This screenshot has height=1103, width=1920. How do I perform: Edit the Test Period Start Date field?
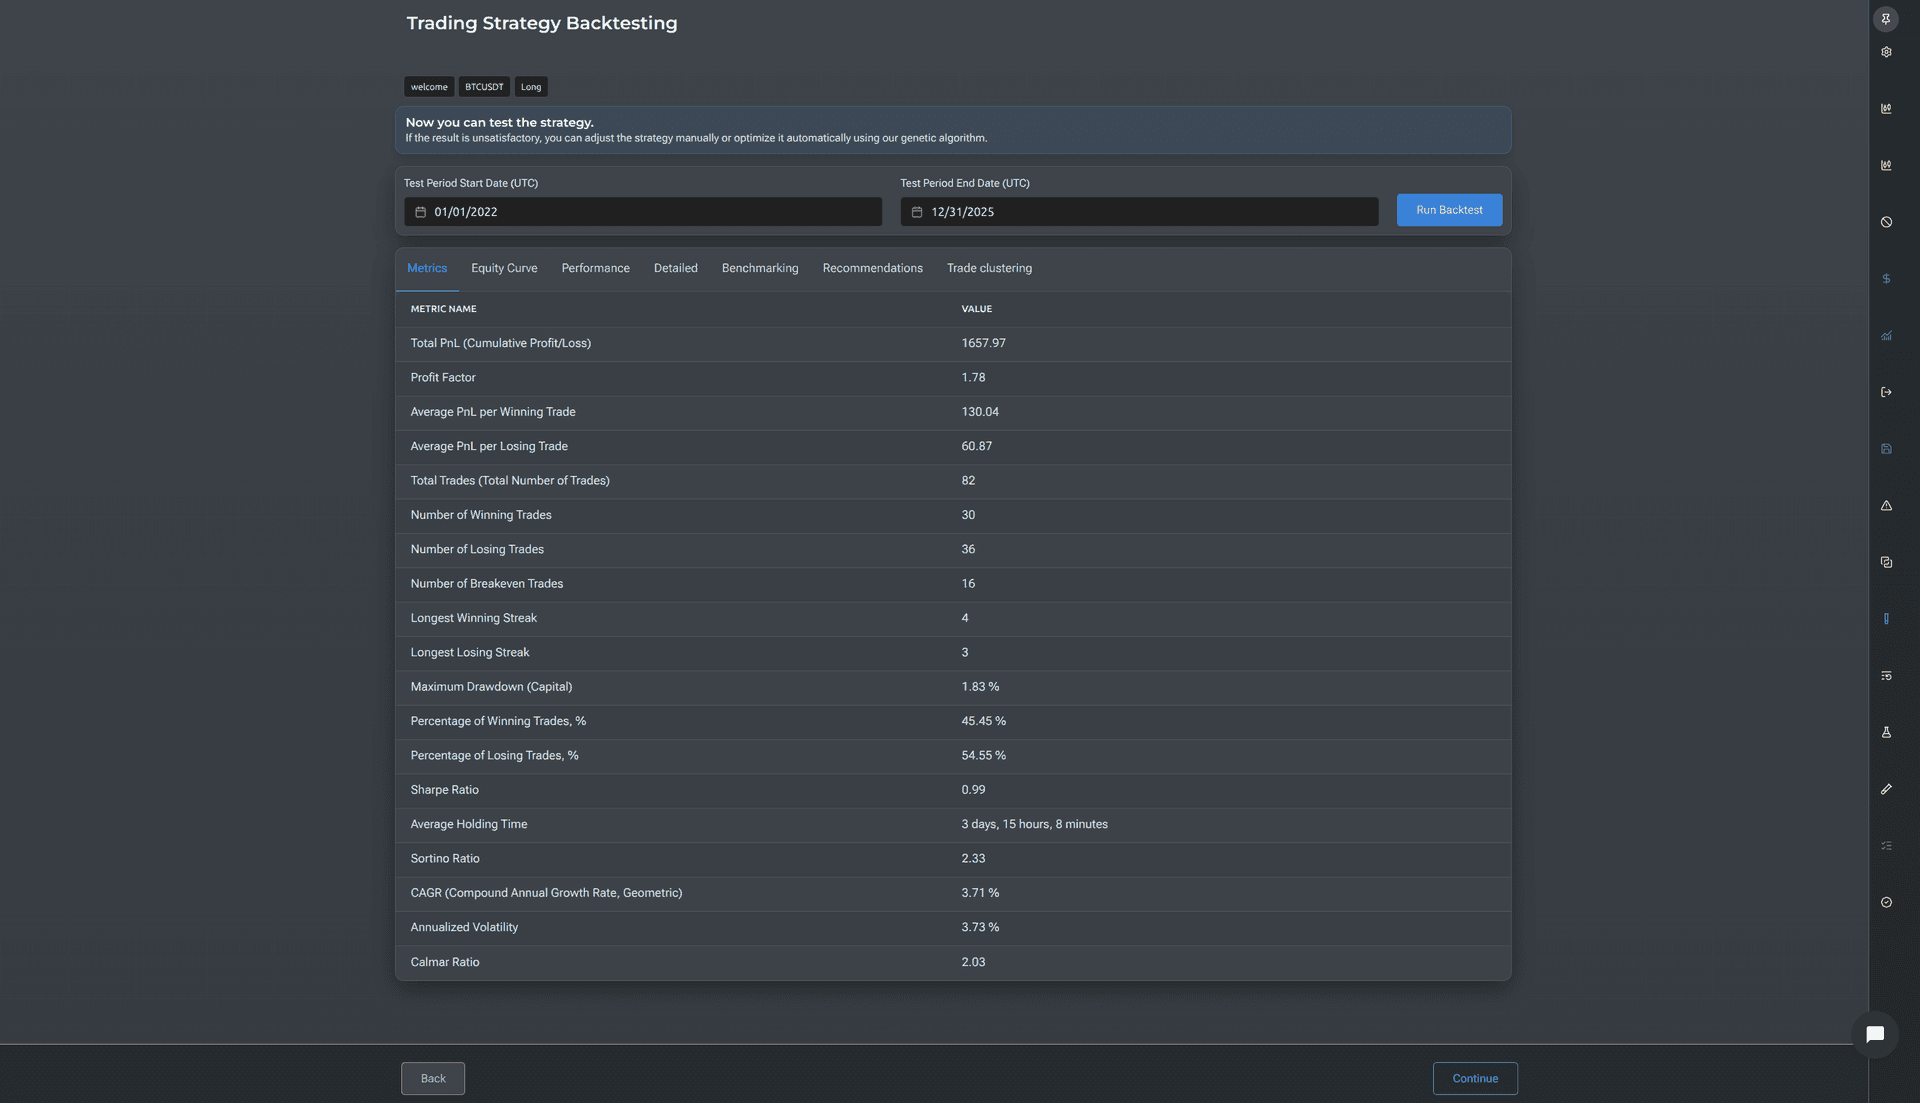[x=643, y=212]
